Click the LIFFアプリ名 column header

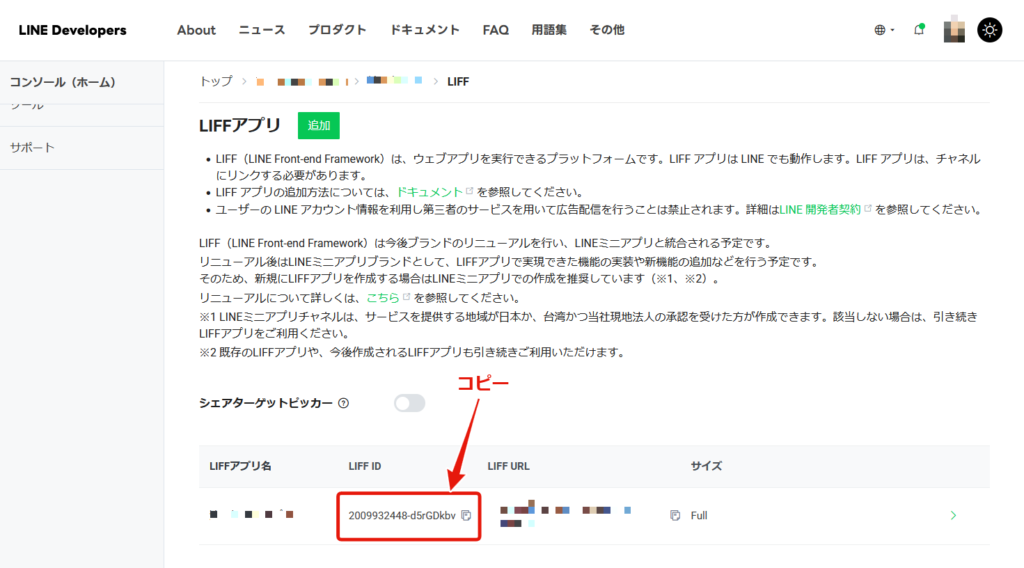point(240,466)
